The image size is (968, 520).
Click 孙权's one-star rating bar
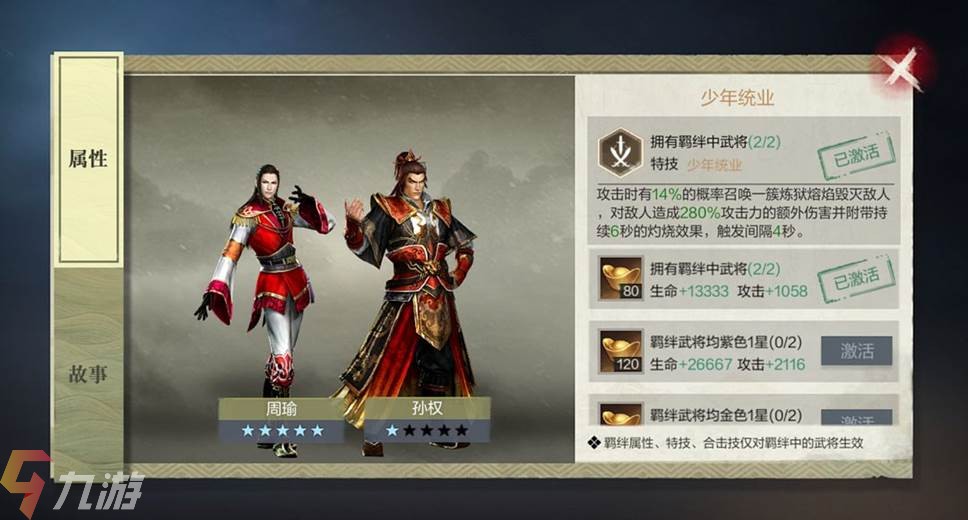[427, 430]
